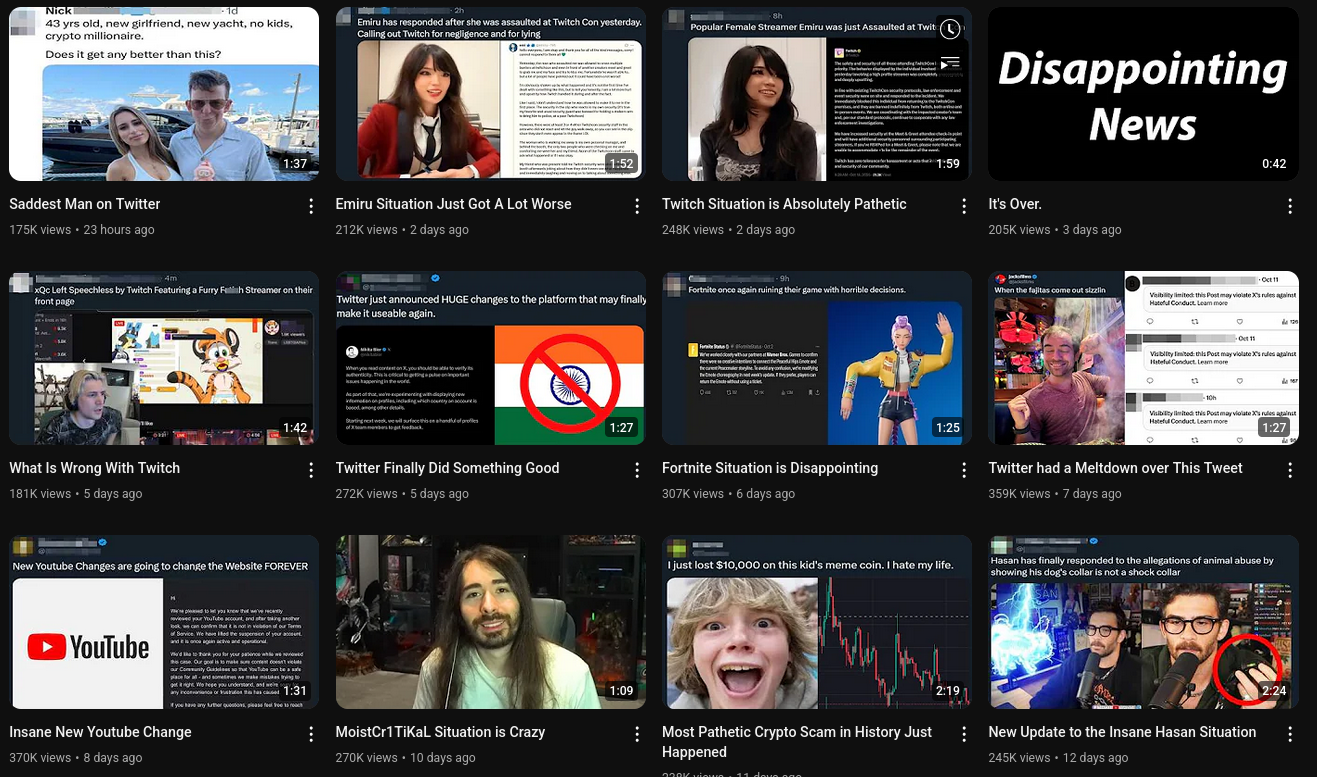The image size is (1317, 777).
Task: Open title Fortnite Situation is Disappointing
Action: (x=770, y=468)
